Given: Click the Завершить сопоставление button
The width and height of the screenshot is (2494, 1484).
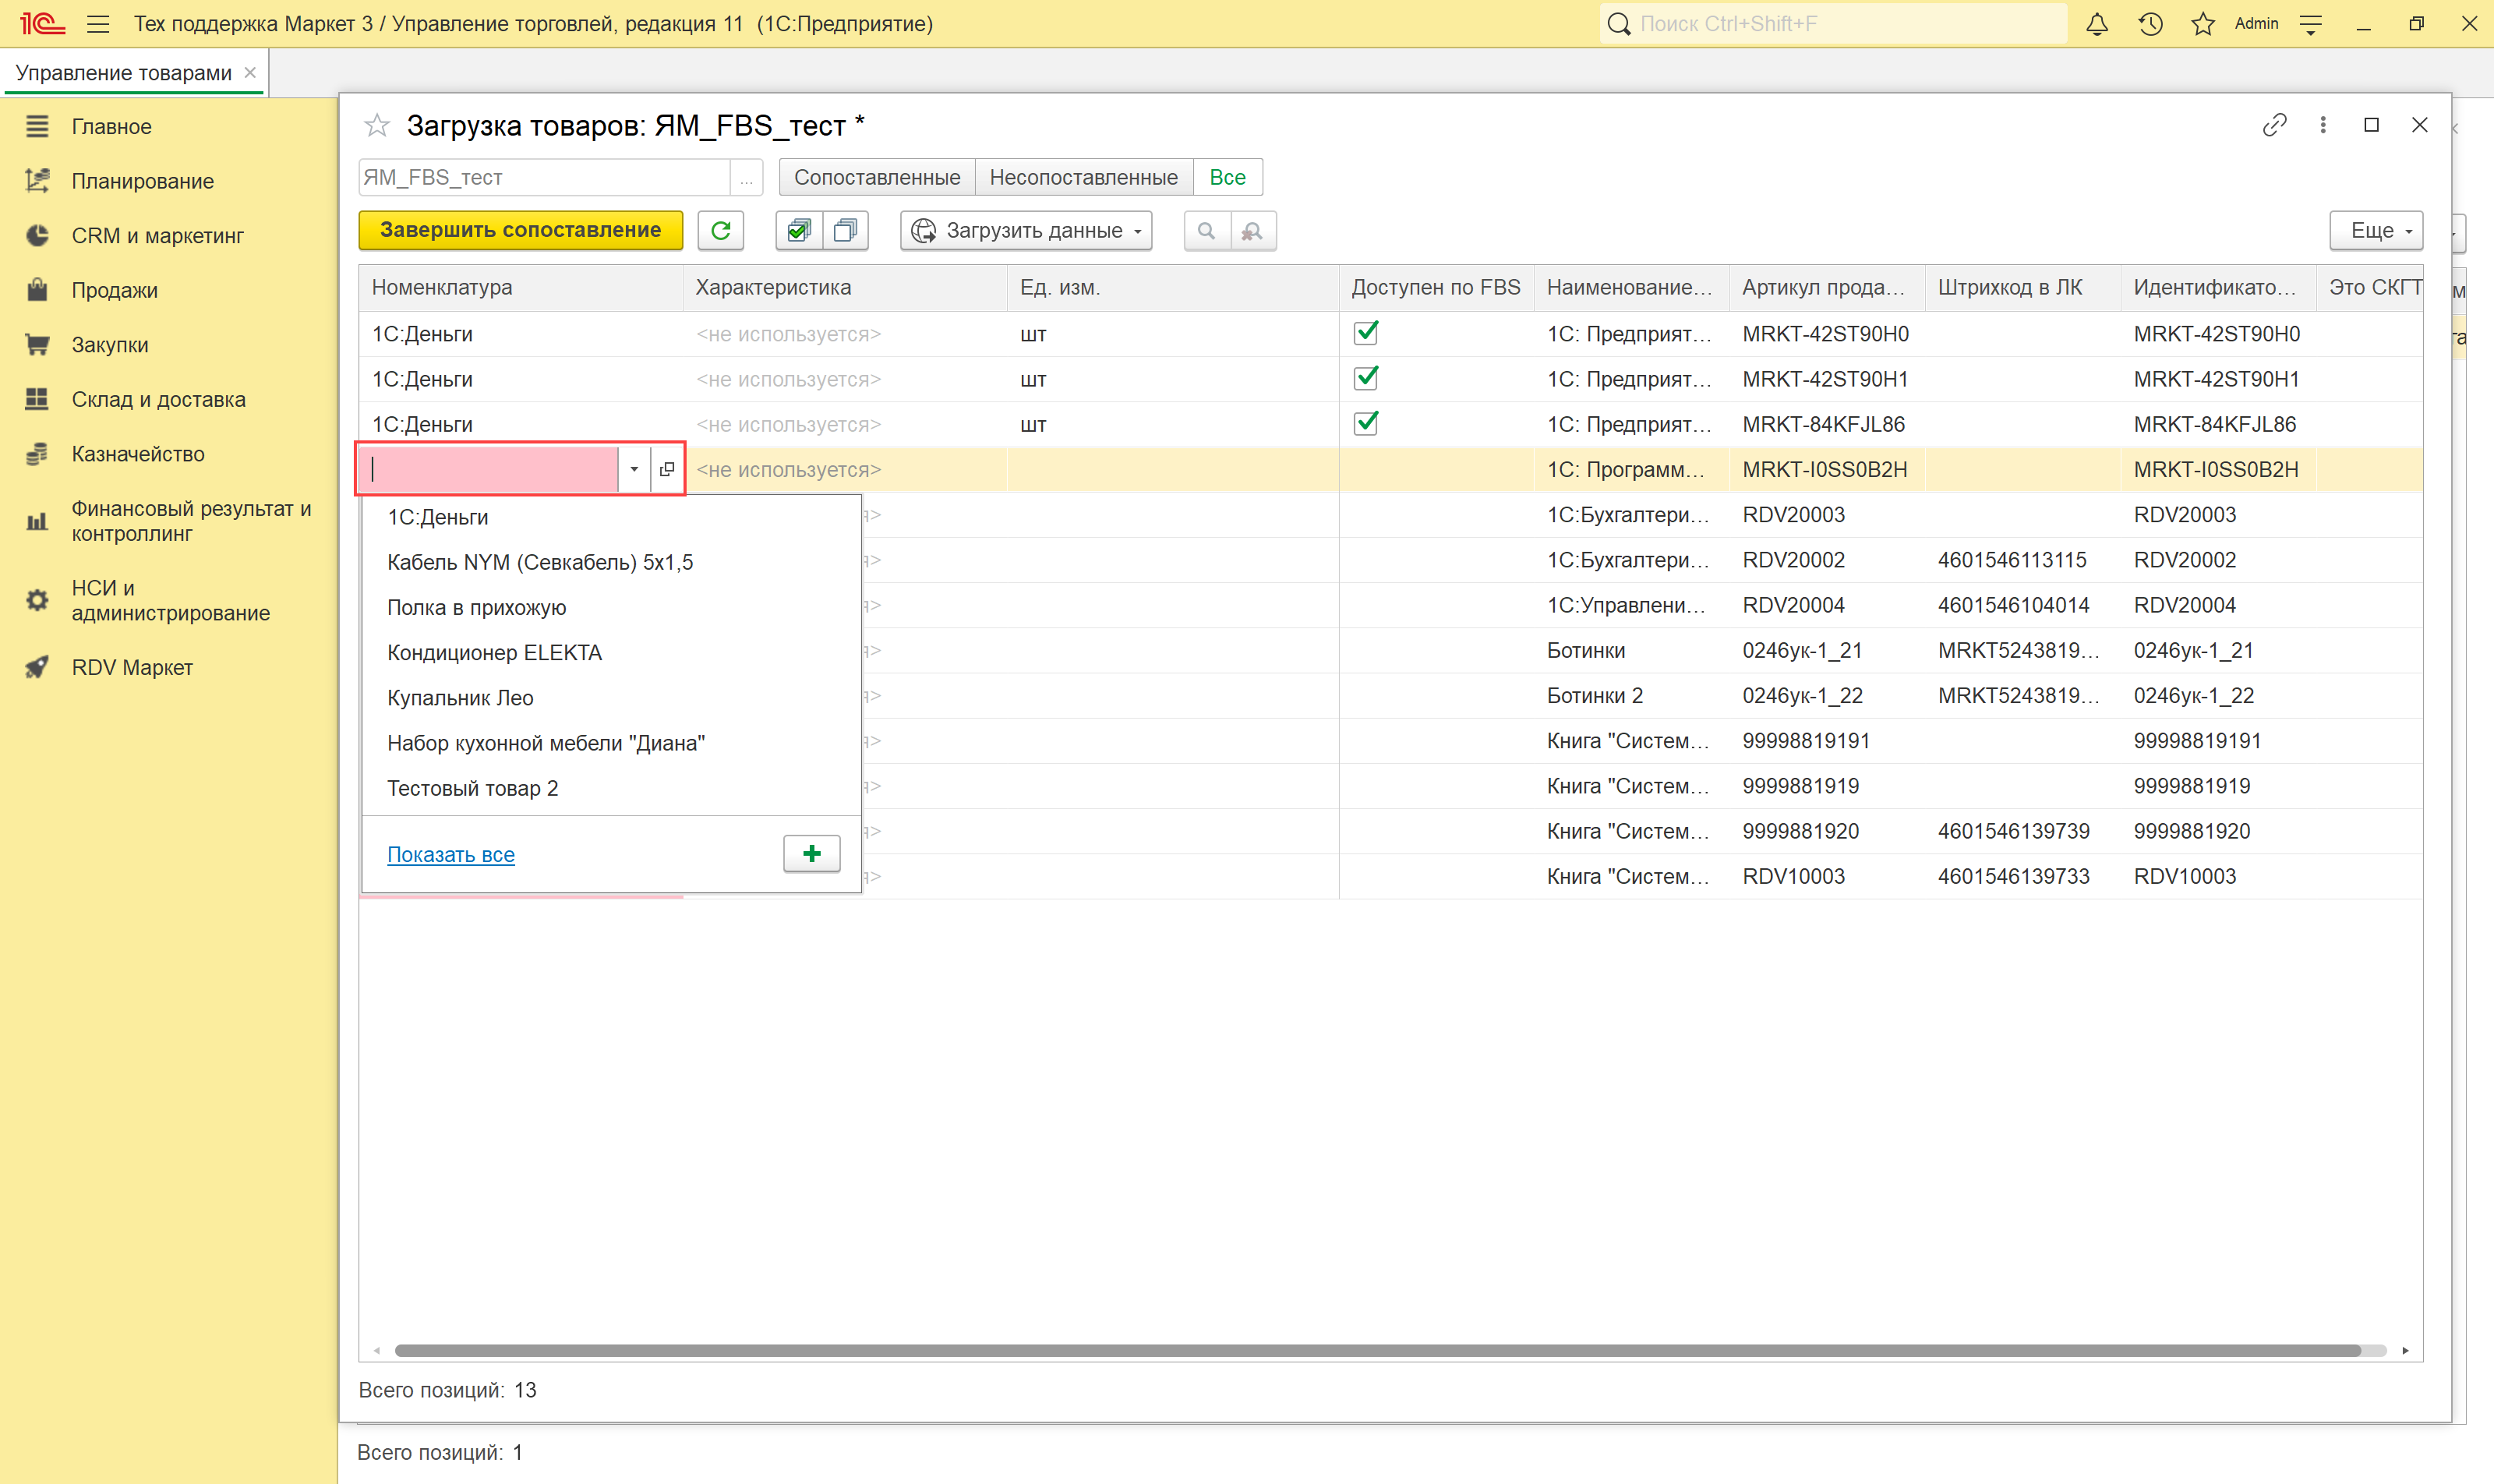Looking at the screenshot, I should tap(520, 231).
